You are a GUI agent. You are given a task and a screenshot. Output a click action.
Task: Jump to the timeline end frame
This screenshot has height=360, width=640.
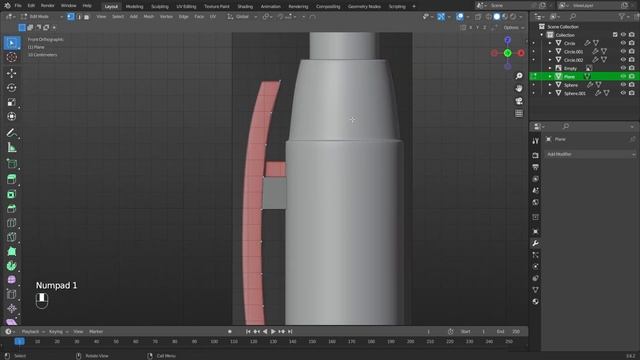pos(290,332)
